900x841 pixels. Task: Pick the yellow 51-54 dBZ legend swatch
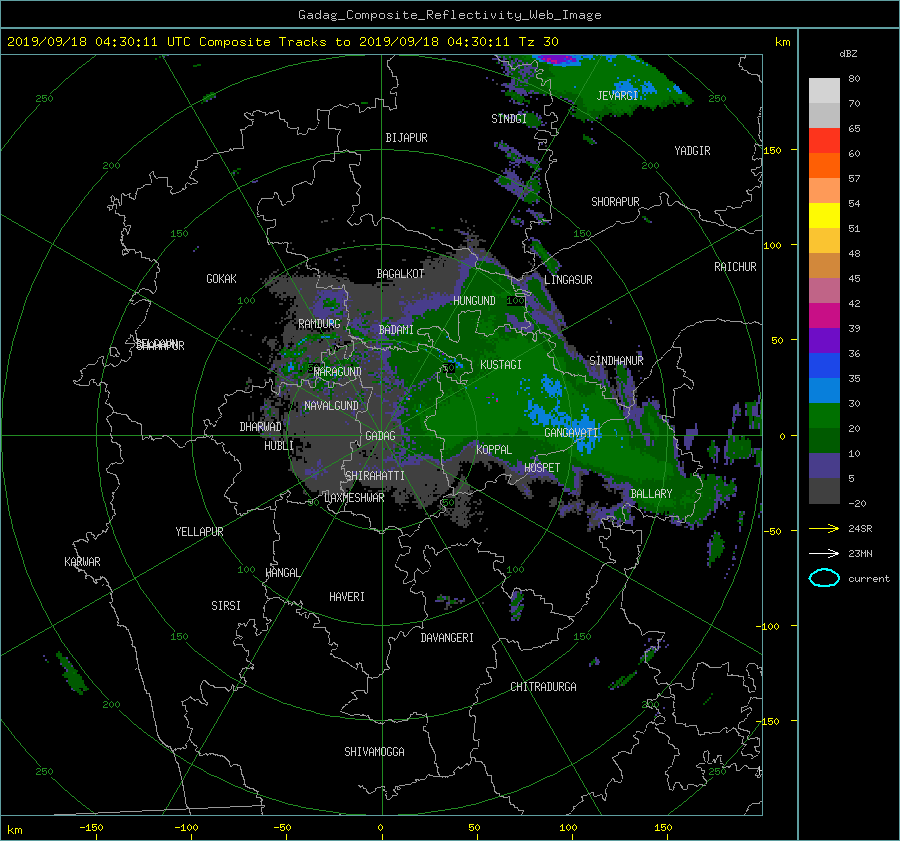tap(824, 216)
